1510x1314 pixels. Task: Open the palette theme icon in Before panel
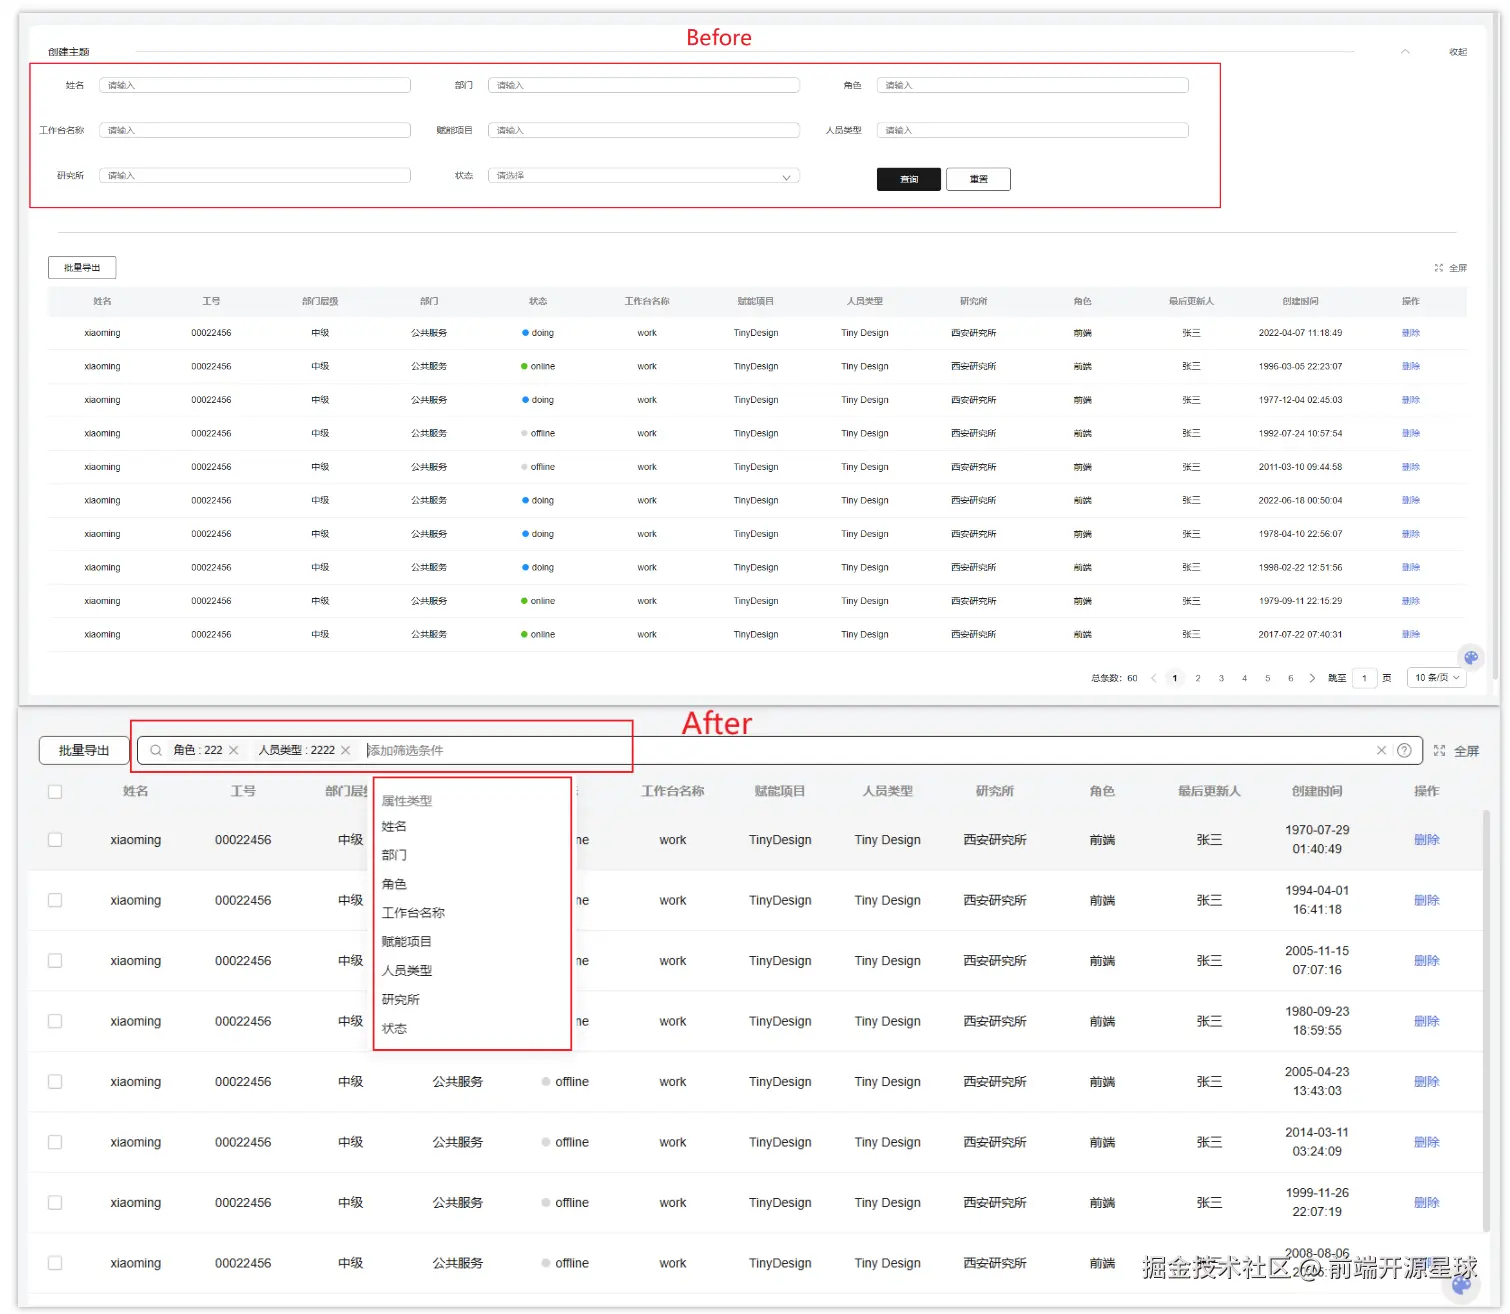(x=1470, y=657)
